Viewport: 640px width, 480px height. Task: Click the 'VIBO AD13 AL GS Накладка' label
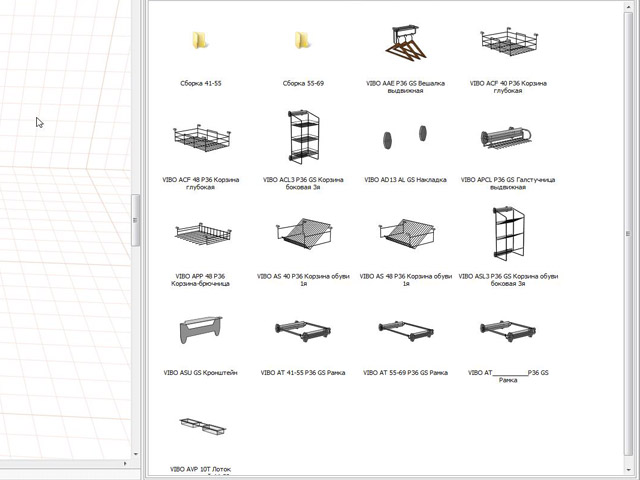click(405, 180)
